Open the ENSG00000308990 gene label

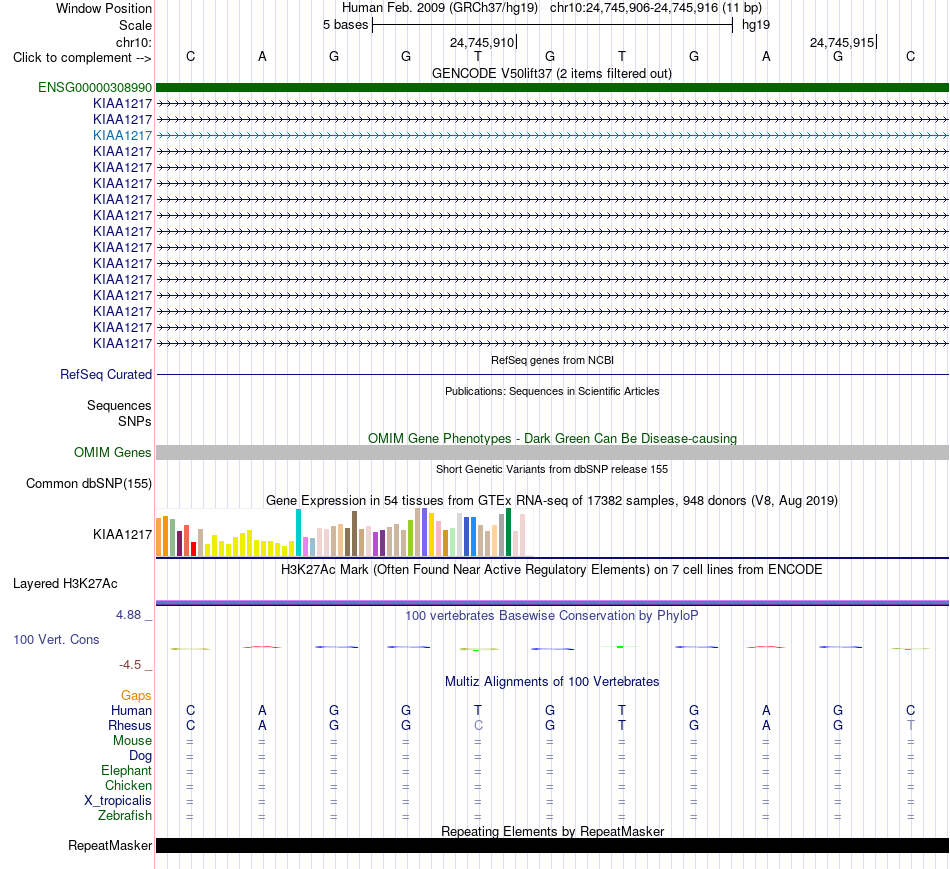95,87
